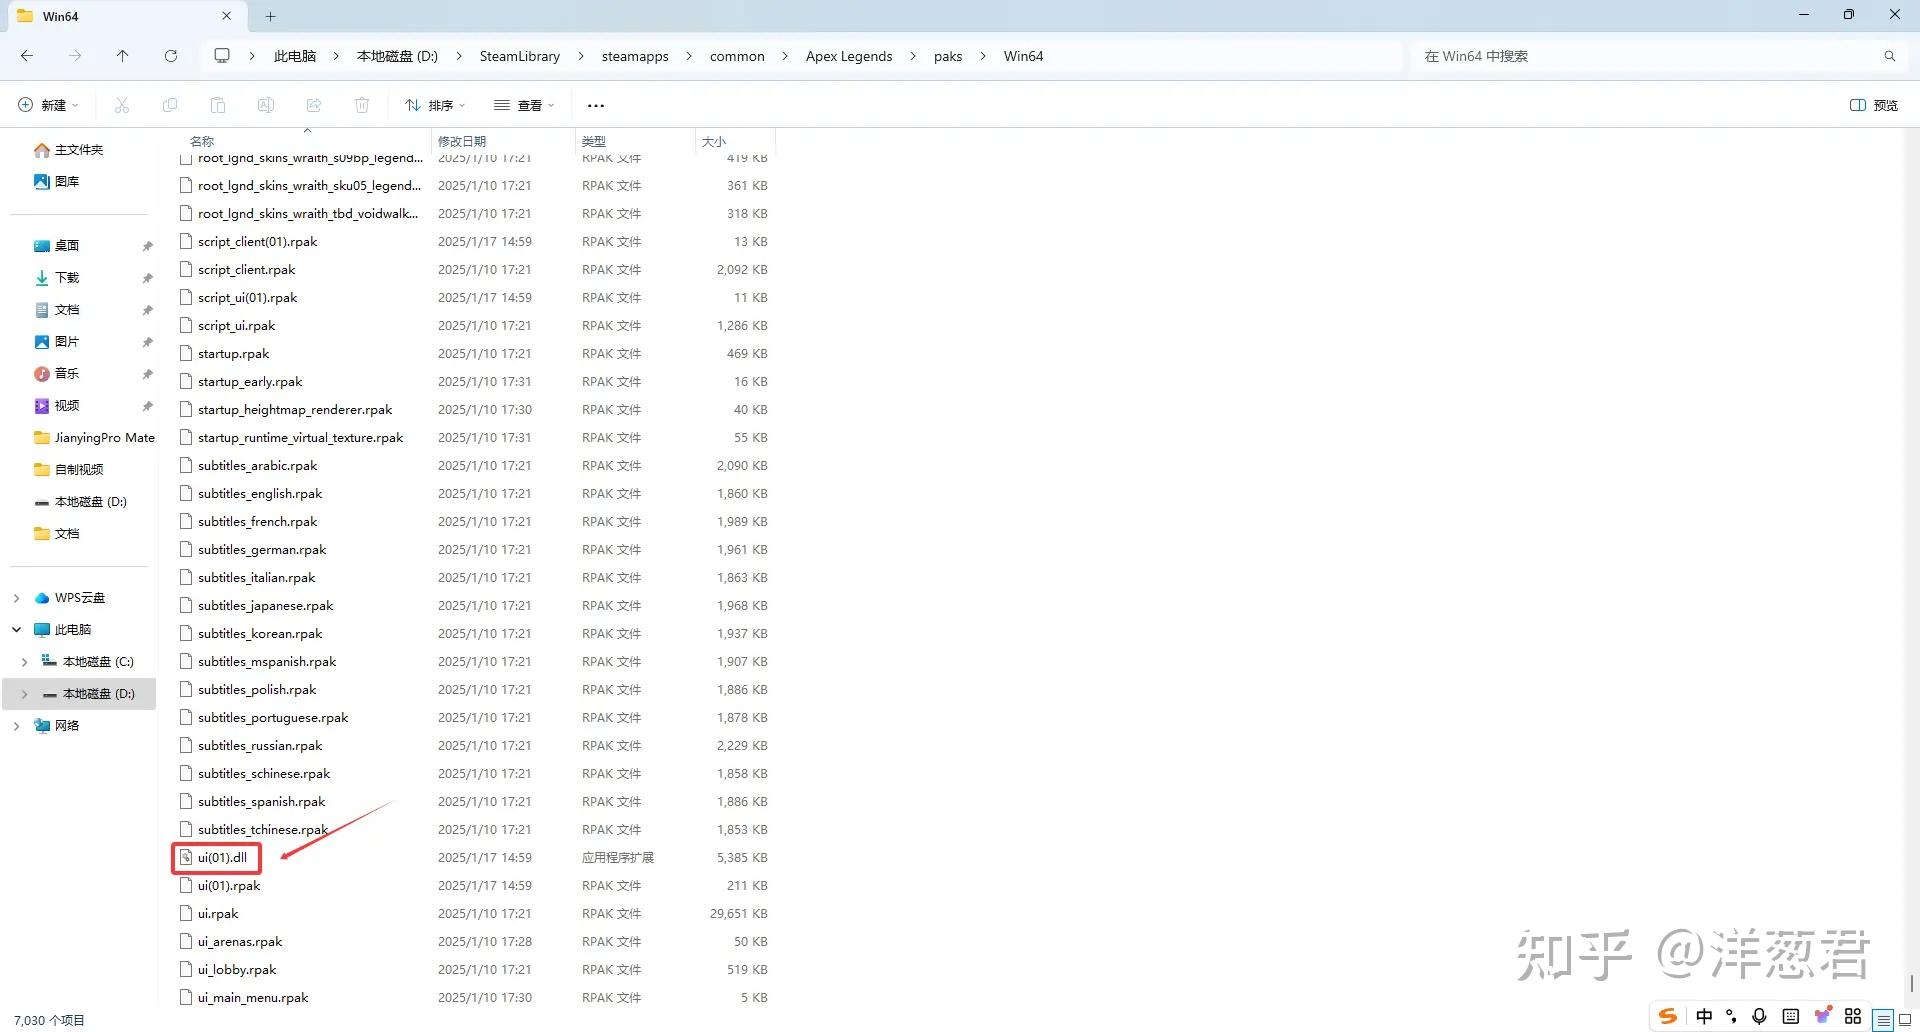Click the IME punctuation toggle icon
Viewport: 1920px width, 1032px height.
(x=1731, y=1016)
